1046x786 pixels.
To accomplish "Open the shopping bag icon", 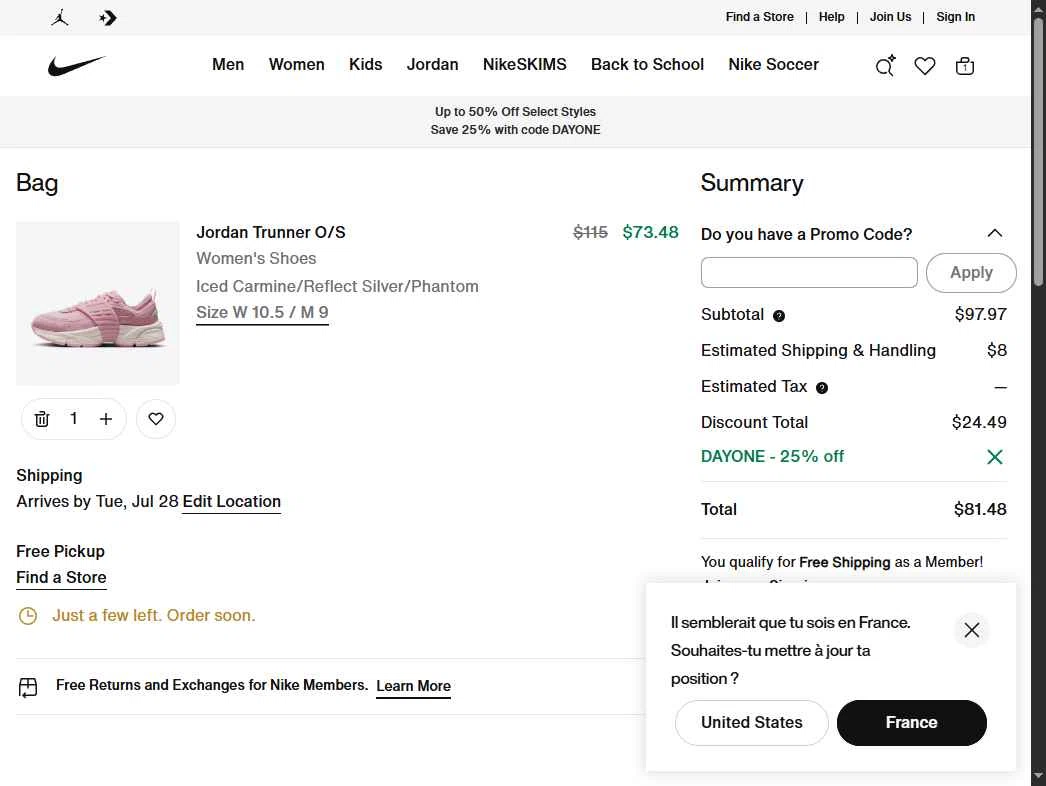I will (965, 65).
